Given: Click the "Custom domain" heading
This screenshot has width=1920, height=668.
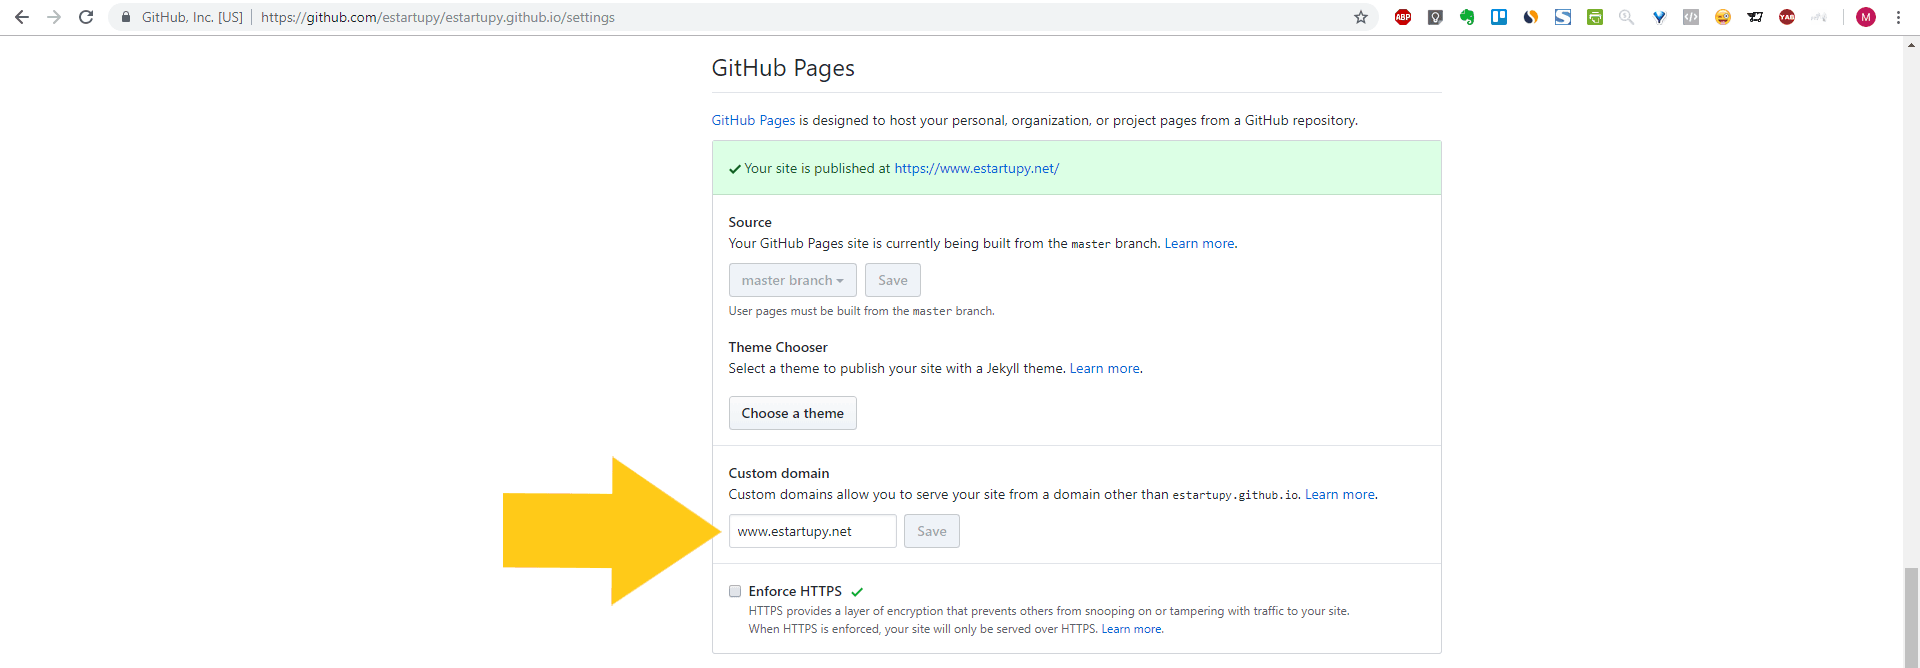Looking at the screenshot, I should click(x=779, y=473).
